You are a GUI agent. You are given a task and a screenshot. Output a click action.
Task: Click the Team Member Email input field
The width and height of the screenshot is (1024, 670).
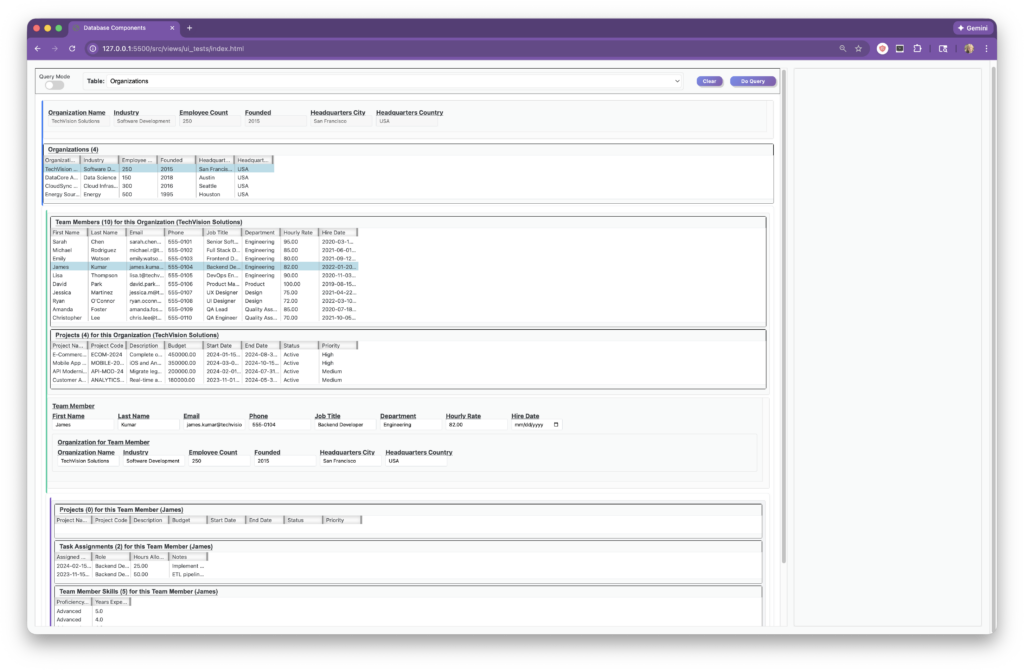coord(213,424)
